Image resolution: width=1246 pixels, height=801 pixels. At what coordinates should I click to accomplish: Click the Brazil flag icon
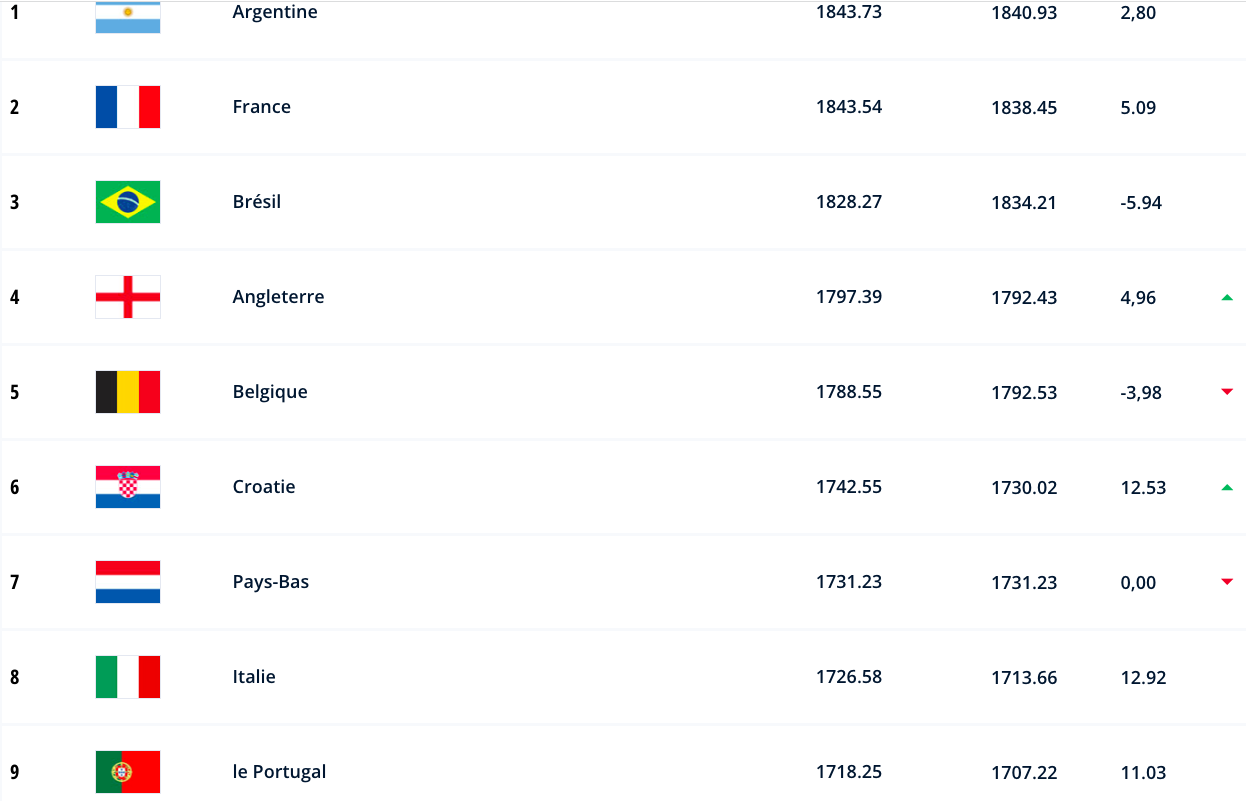[128, 202]
